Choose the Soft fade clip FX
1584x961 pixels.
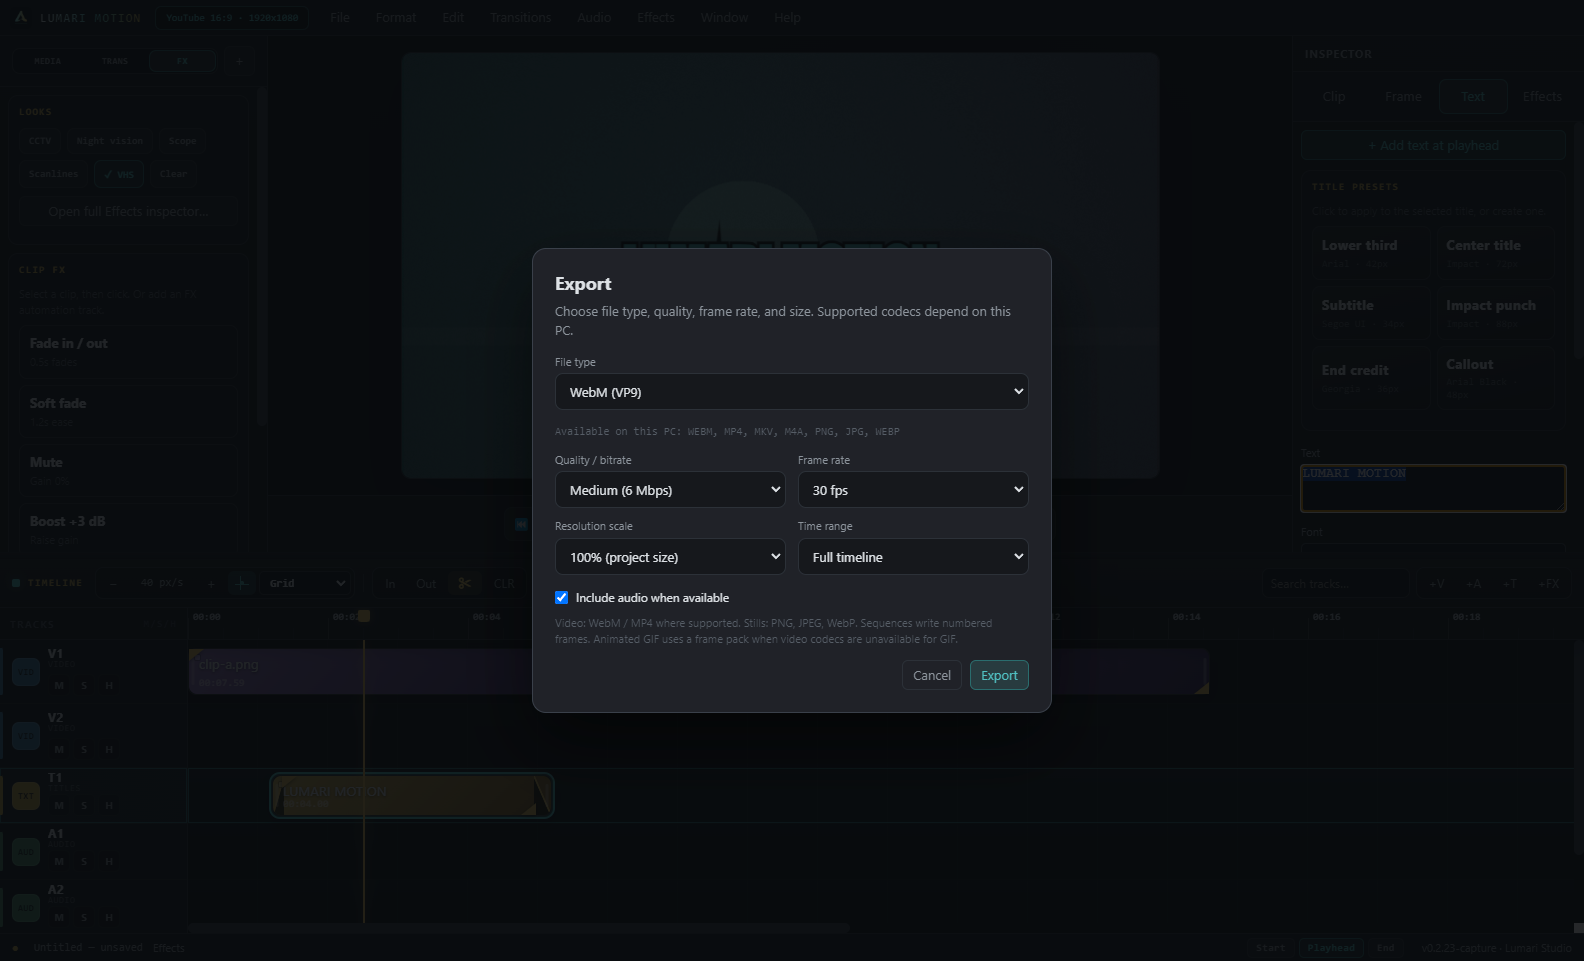[128, 411]
